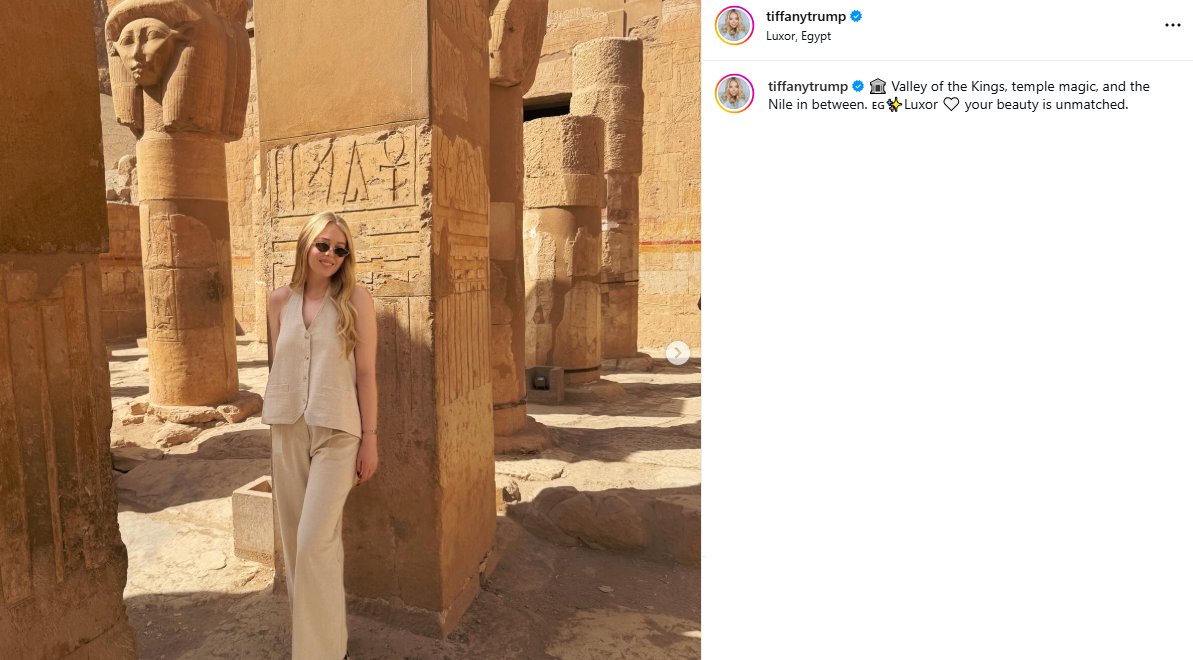The image size is (1193, 660).
Task: Click the woman standing in the photo
Action: pos(320,434)
